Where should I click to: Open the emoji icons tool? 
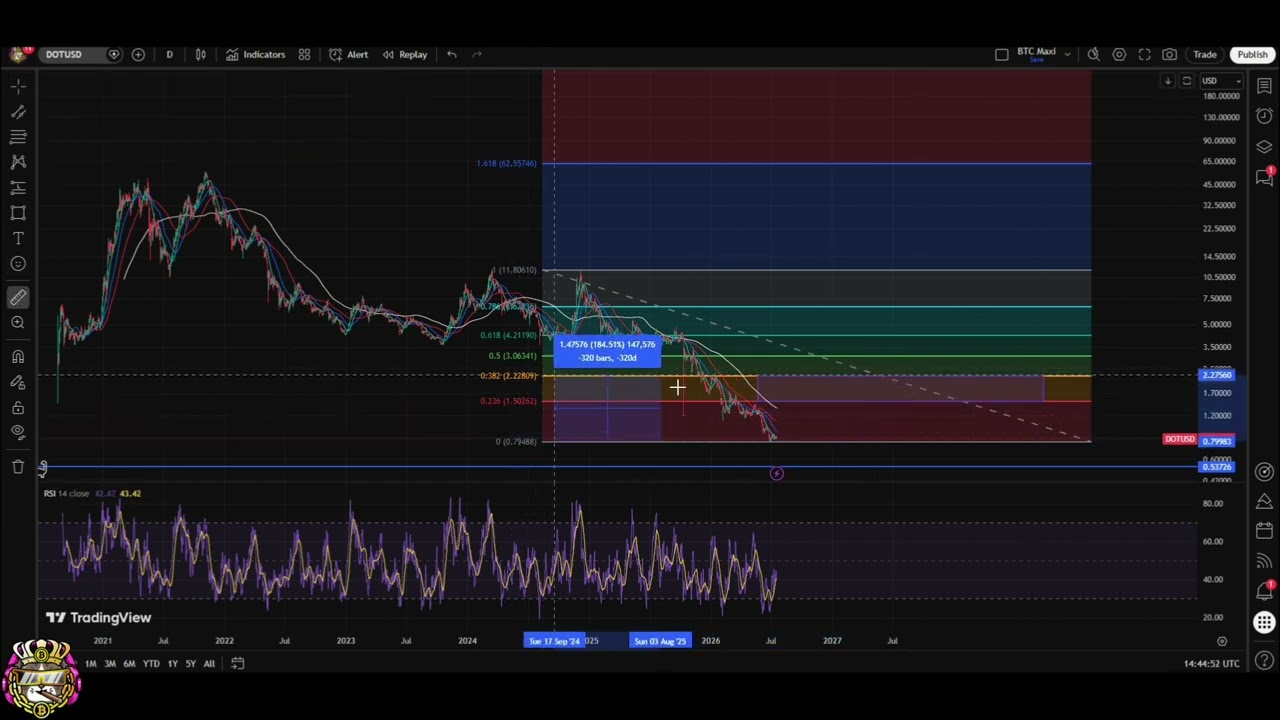point(18,264)
